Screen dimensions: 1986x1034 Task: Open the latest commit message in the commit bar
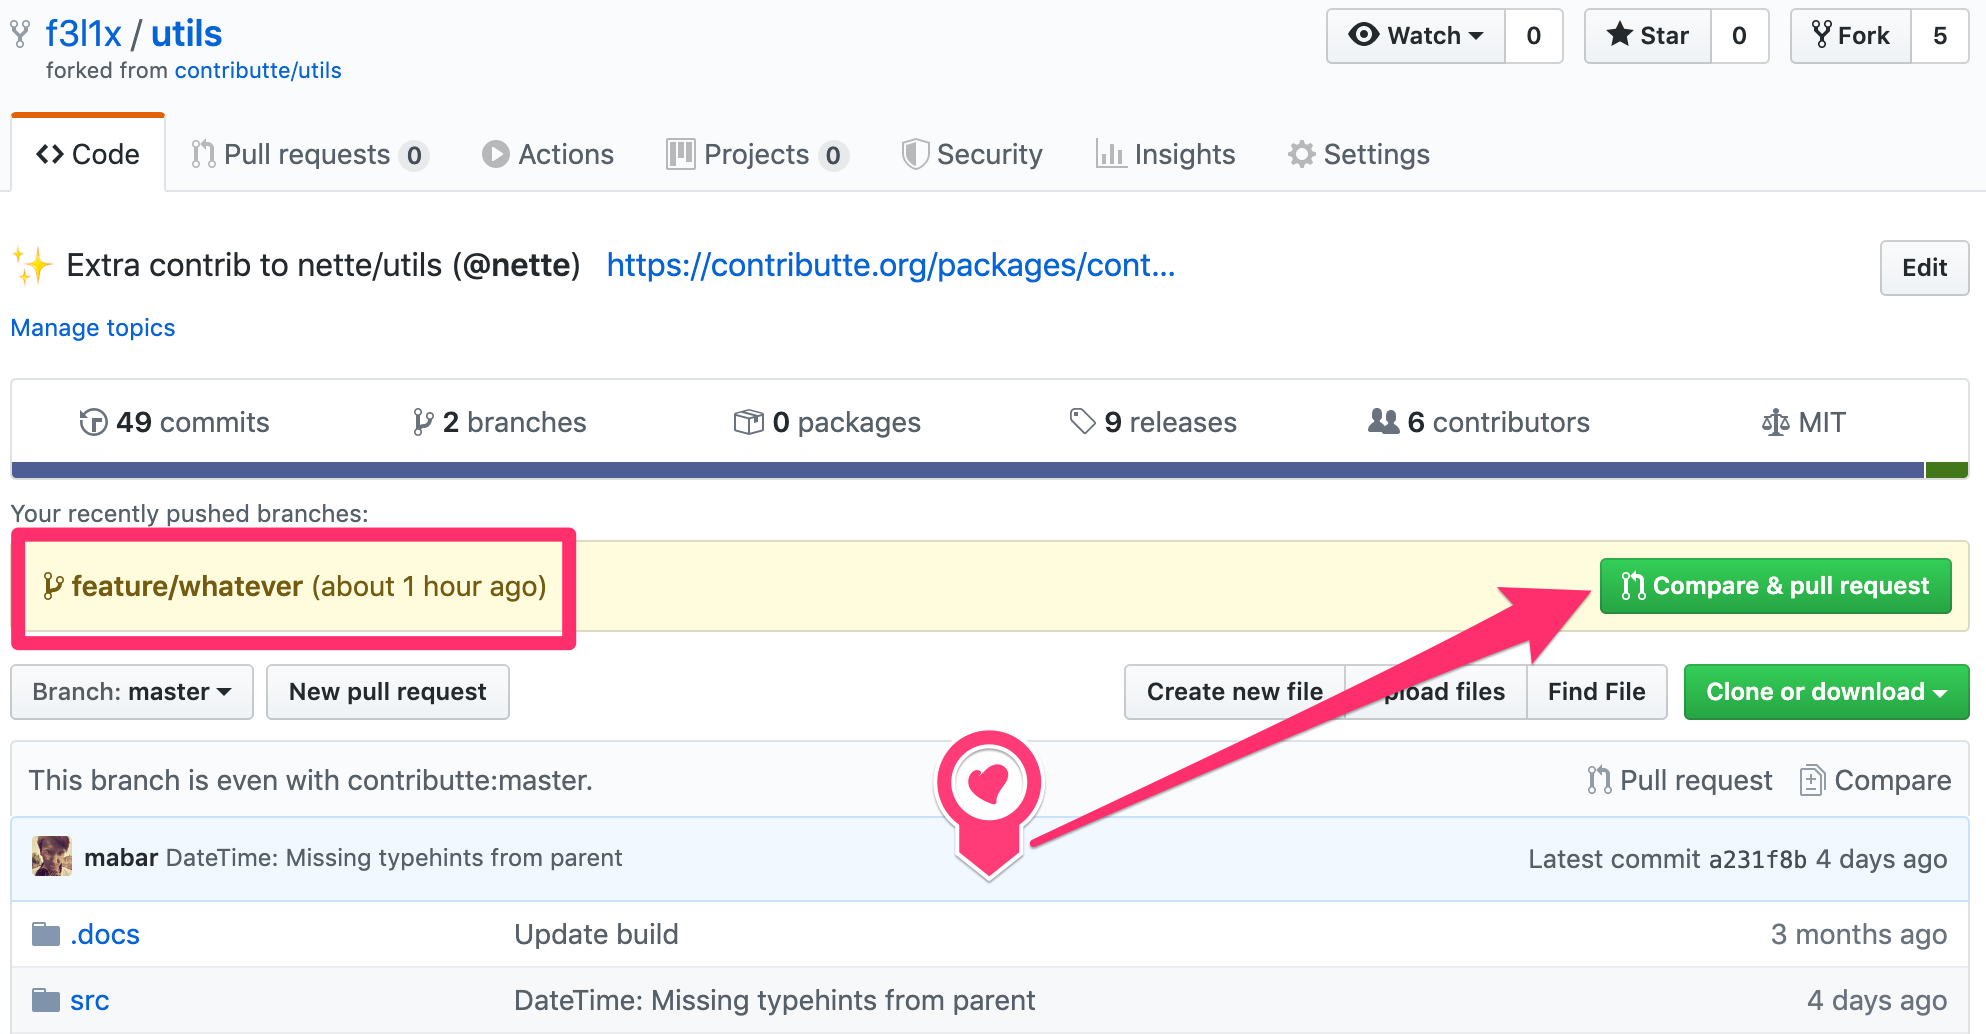click(394, 858)
